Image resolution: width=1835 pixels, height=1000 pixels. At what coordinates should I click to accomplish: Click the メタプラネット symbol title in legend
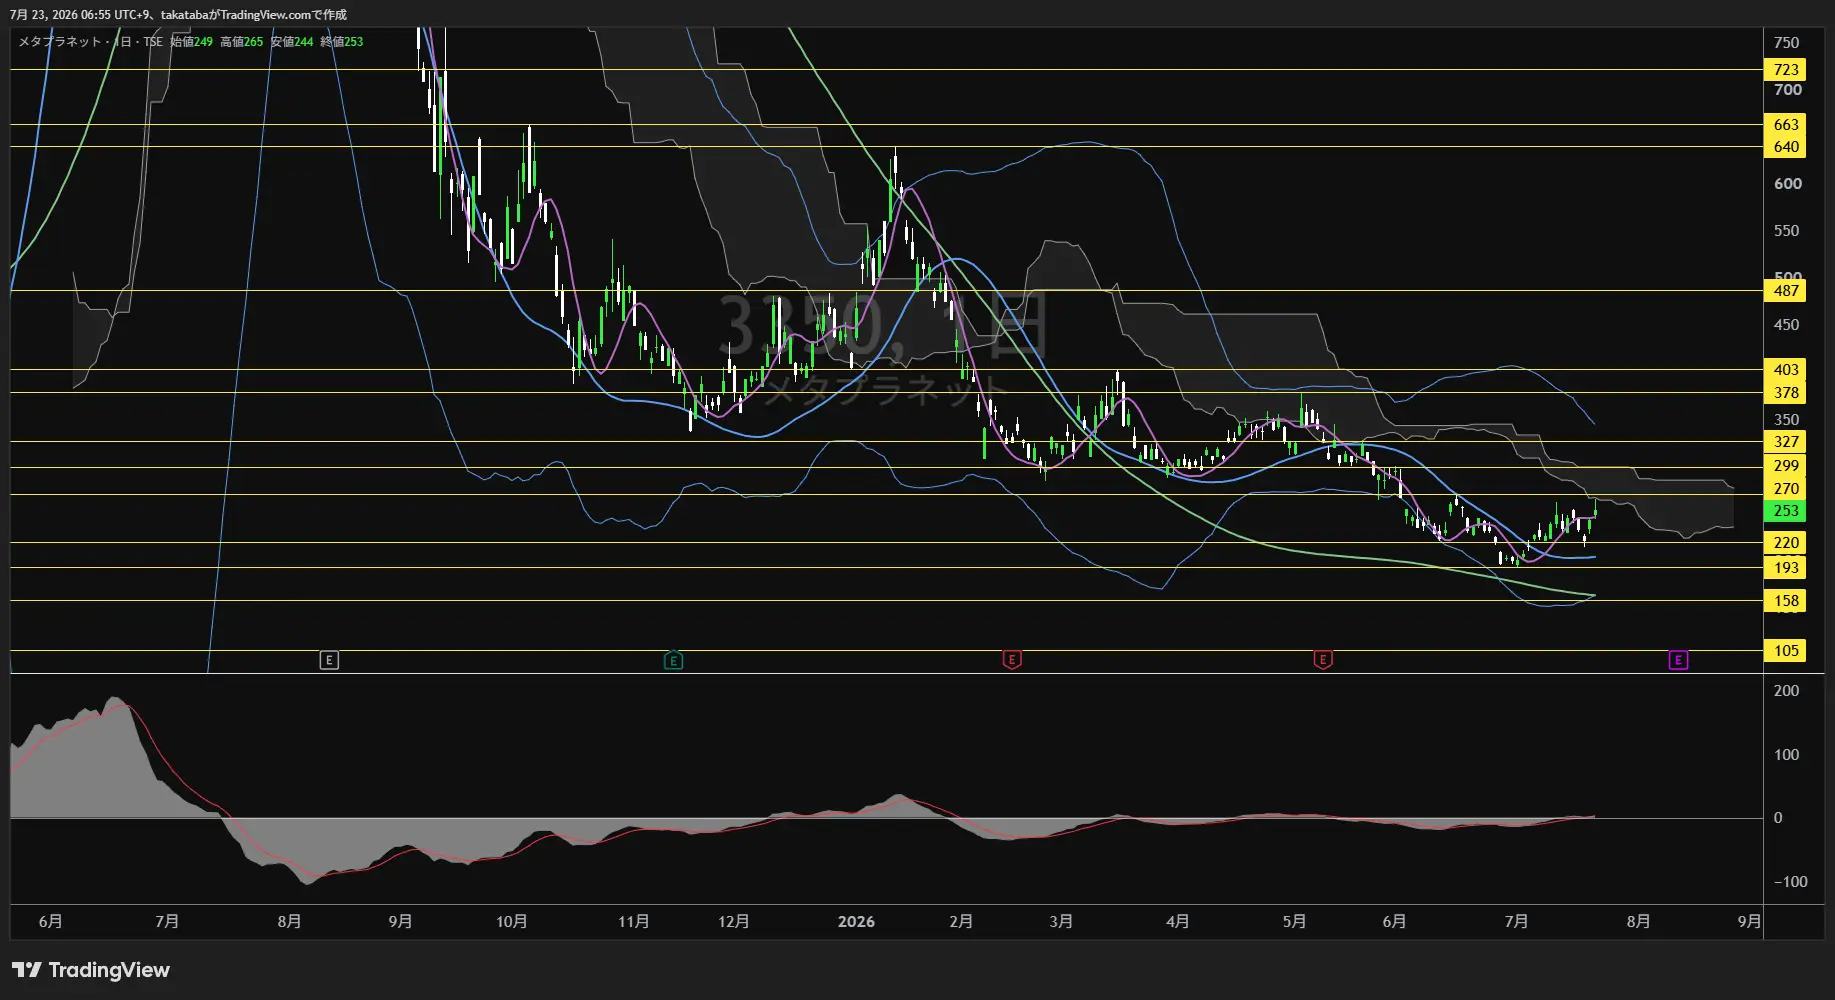[60, 42]
